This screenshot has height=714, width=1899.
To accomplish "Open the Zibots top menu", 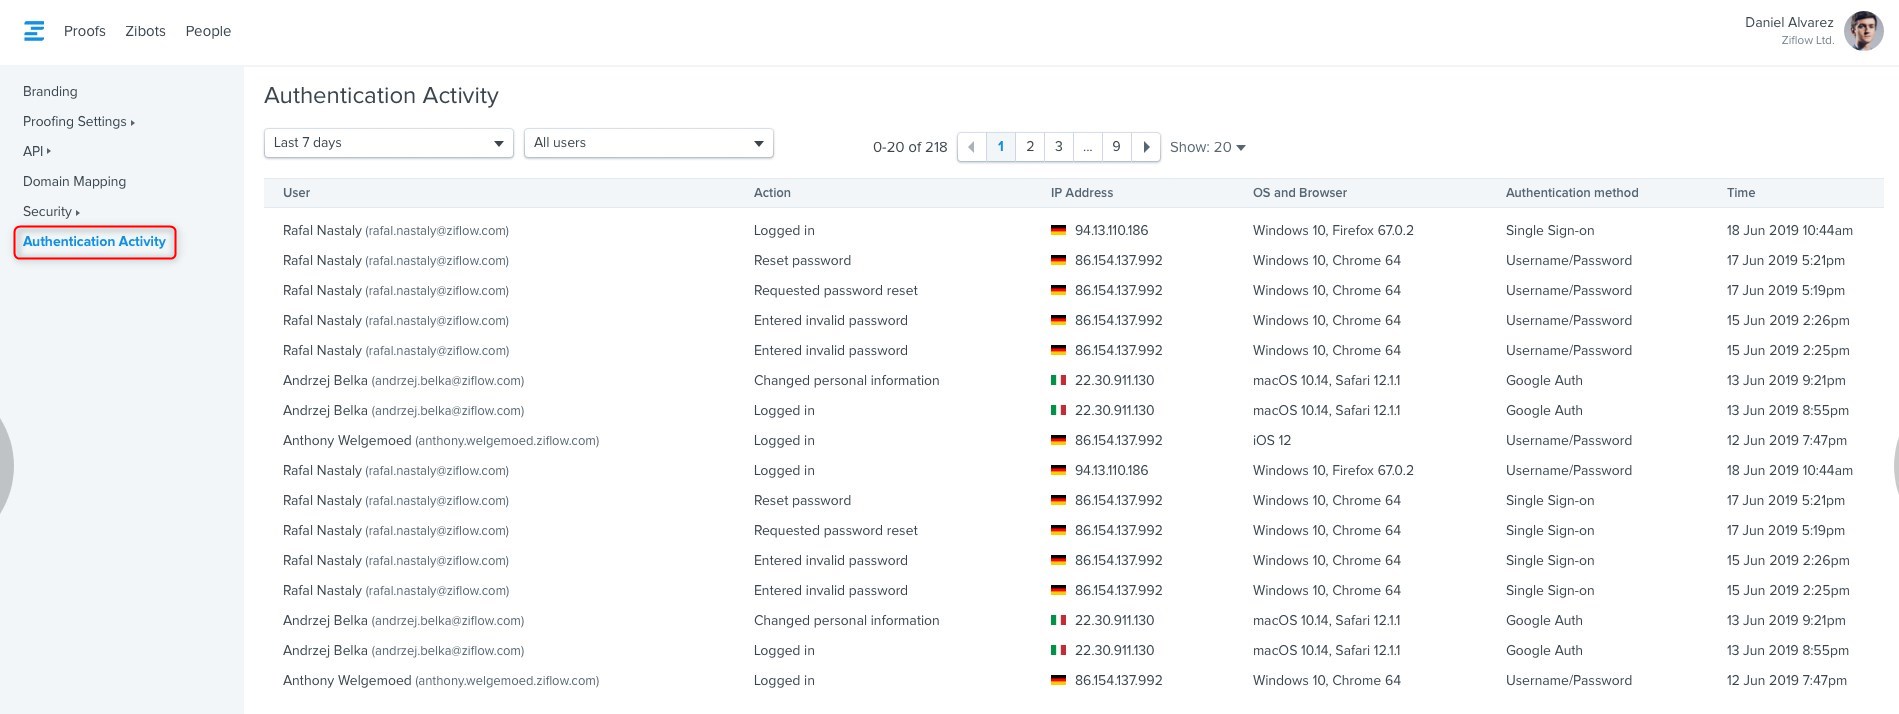I will pyautogui.click(x=145, y=31).
